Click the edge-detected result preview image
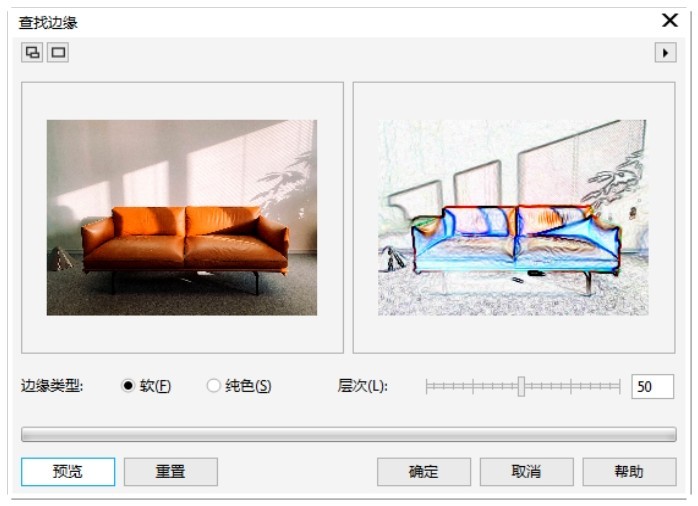This screenshot has width=698, height=506. tap(513, 218)
